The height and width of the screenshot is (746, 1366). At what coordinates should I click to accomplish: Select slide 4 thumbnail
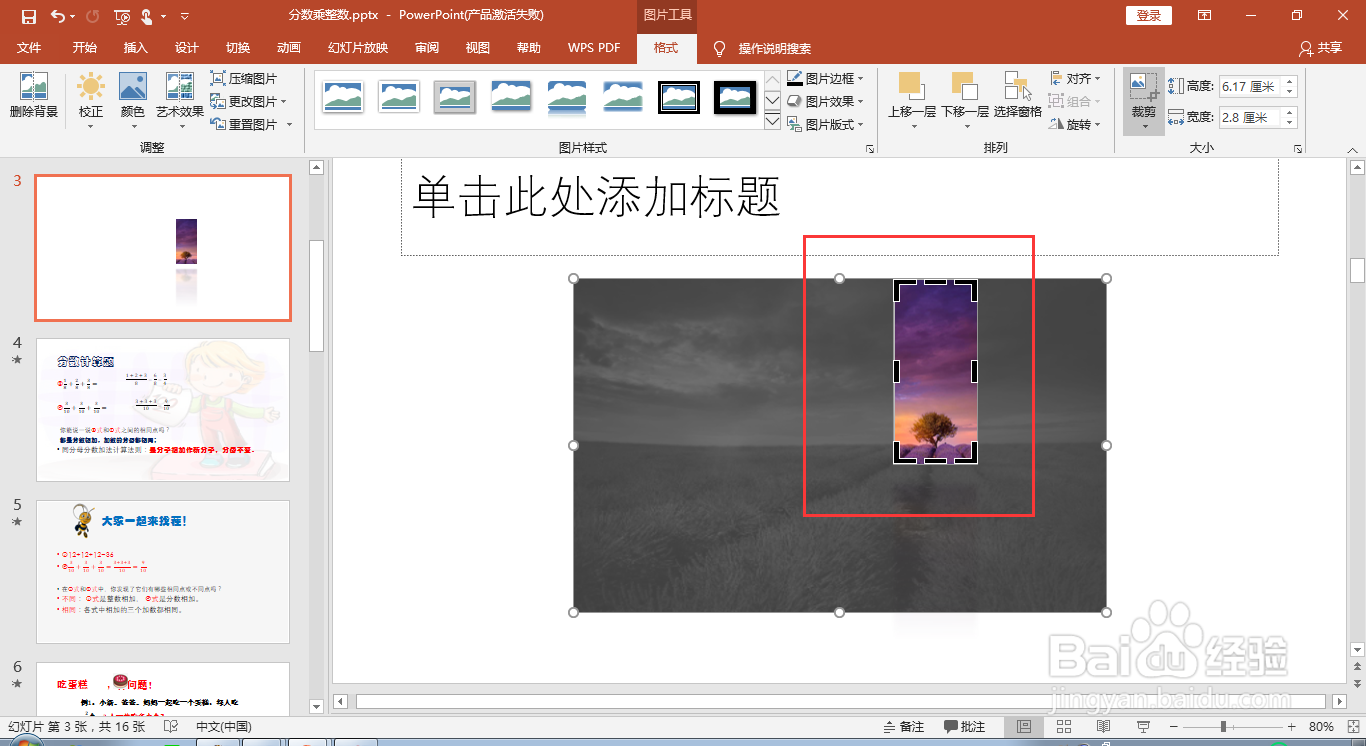pos(163,410)
